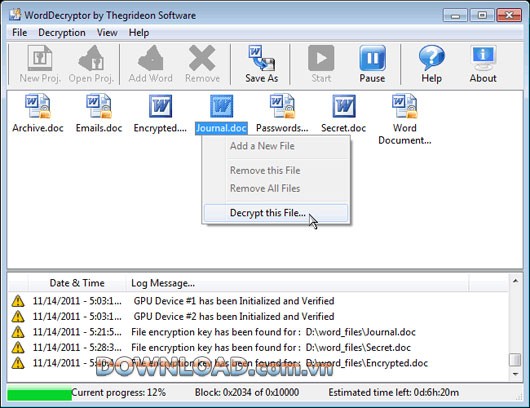This screenshot has width=530, height=408.
Task: Choose Remove this File context entry
Action: [276, 170]
